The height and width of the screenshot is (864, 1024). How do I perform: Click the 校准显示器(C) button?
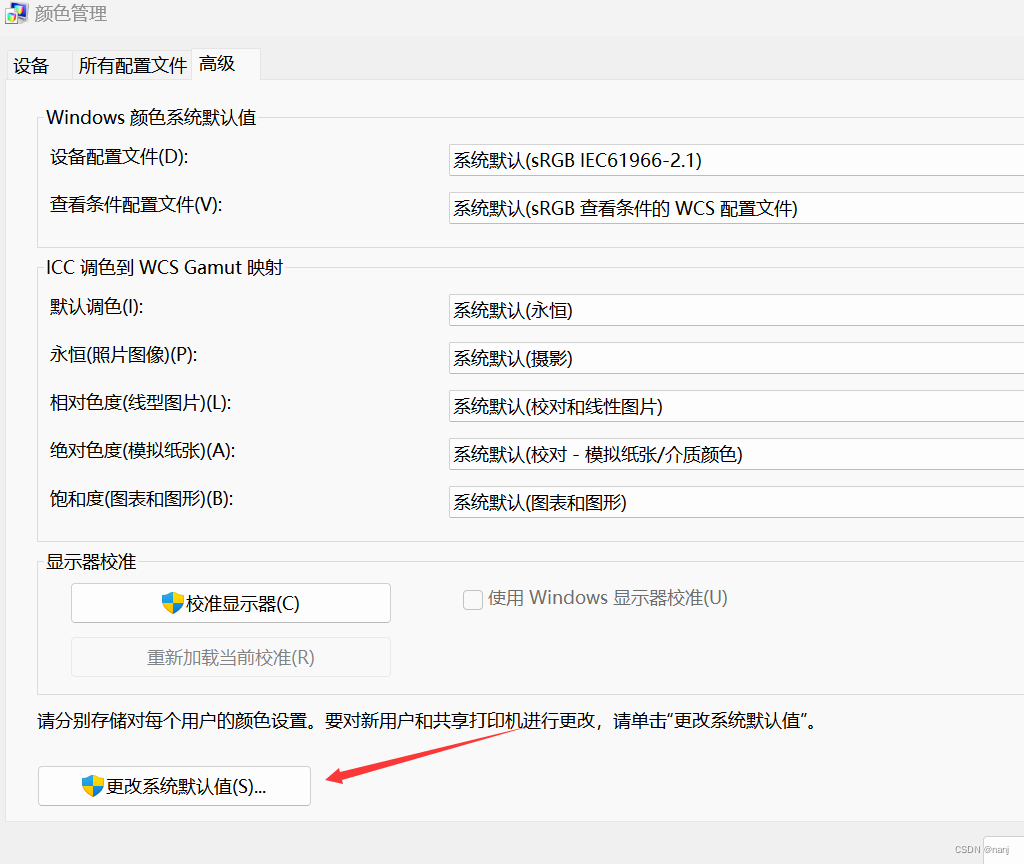pyautogui.click(x=231, y=603)
